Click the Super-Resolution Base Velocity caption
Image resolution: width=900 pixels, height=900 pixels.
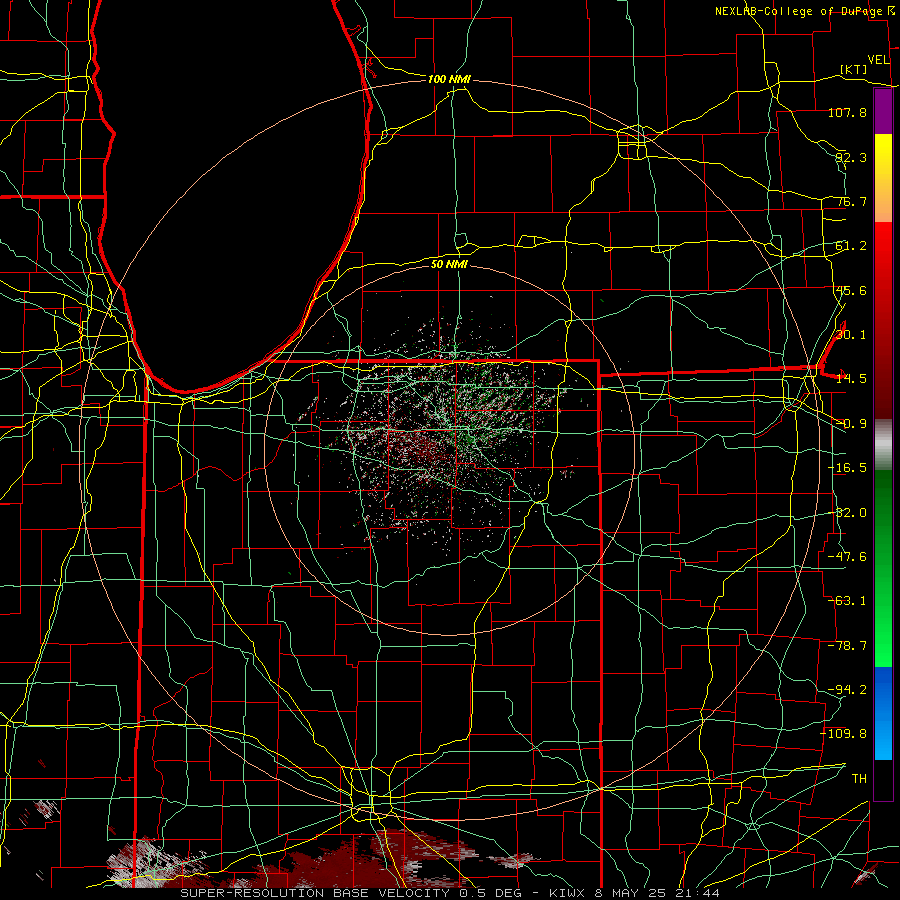(x=449, y=893)
